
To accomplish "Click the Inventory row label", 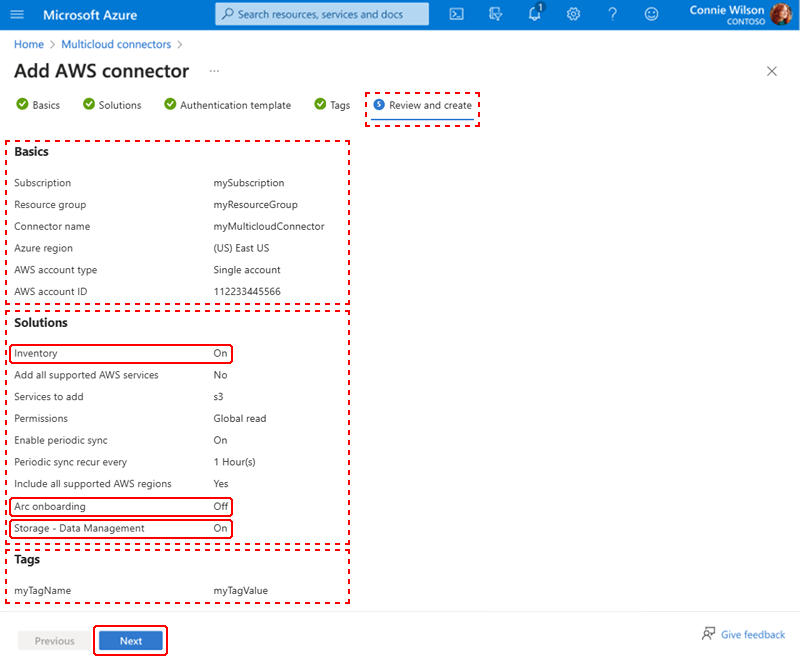I will tap(36, 353).
